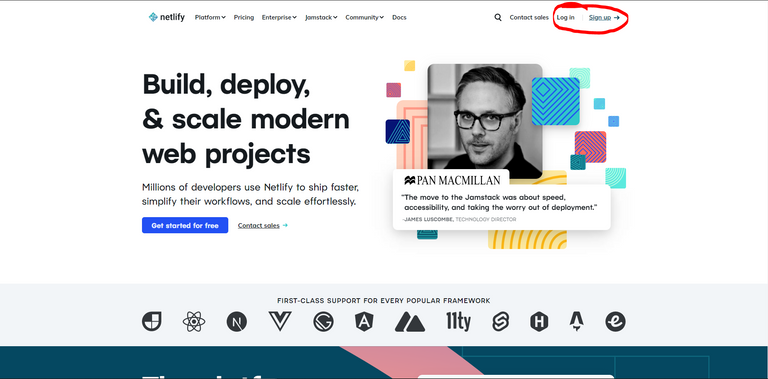This screenshot has width=768, height=379.
Task: Click the "Build, deploy, & scale" headline
Action: click(x=246, y=118)
